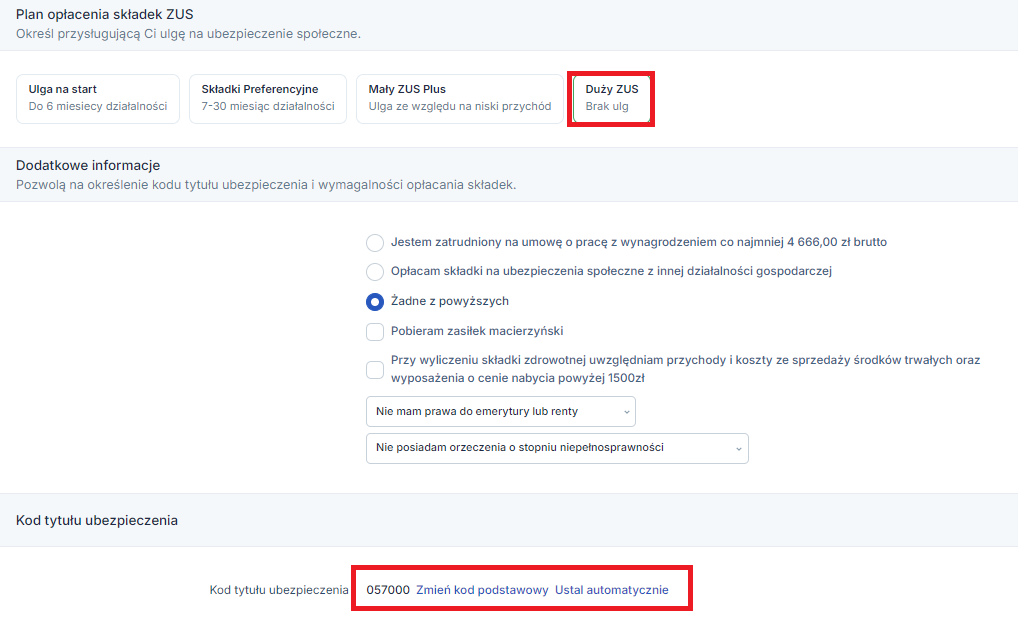
Task: Click Kod tytułu ubezpieczenia section heading
Action: pyautogui.click(x=97, y=520)
